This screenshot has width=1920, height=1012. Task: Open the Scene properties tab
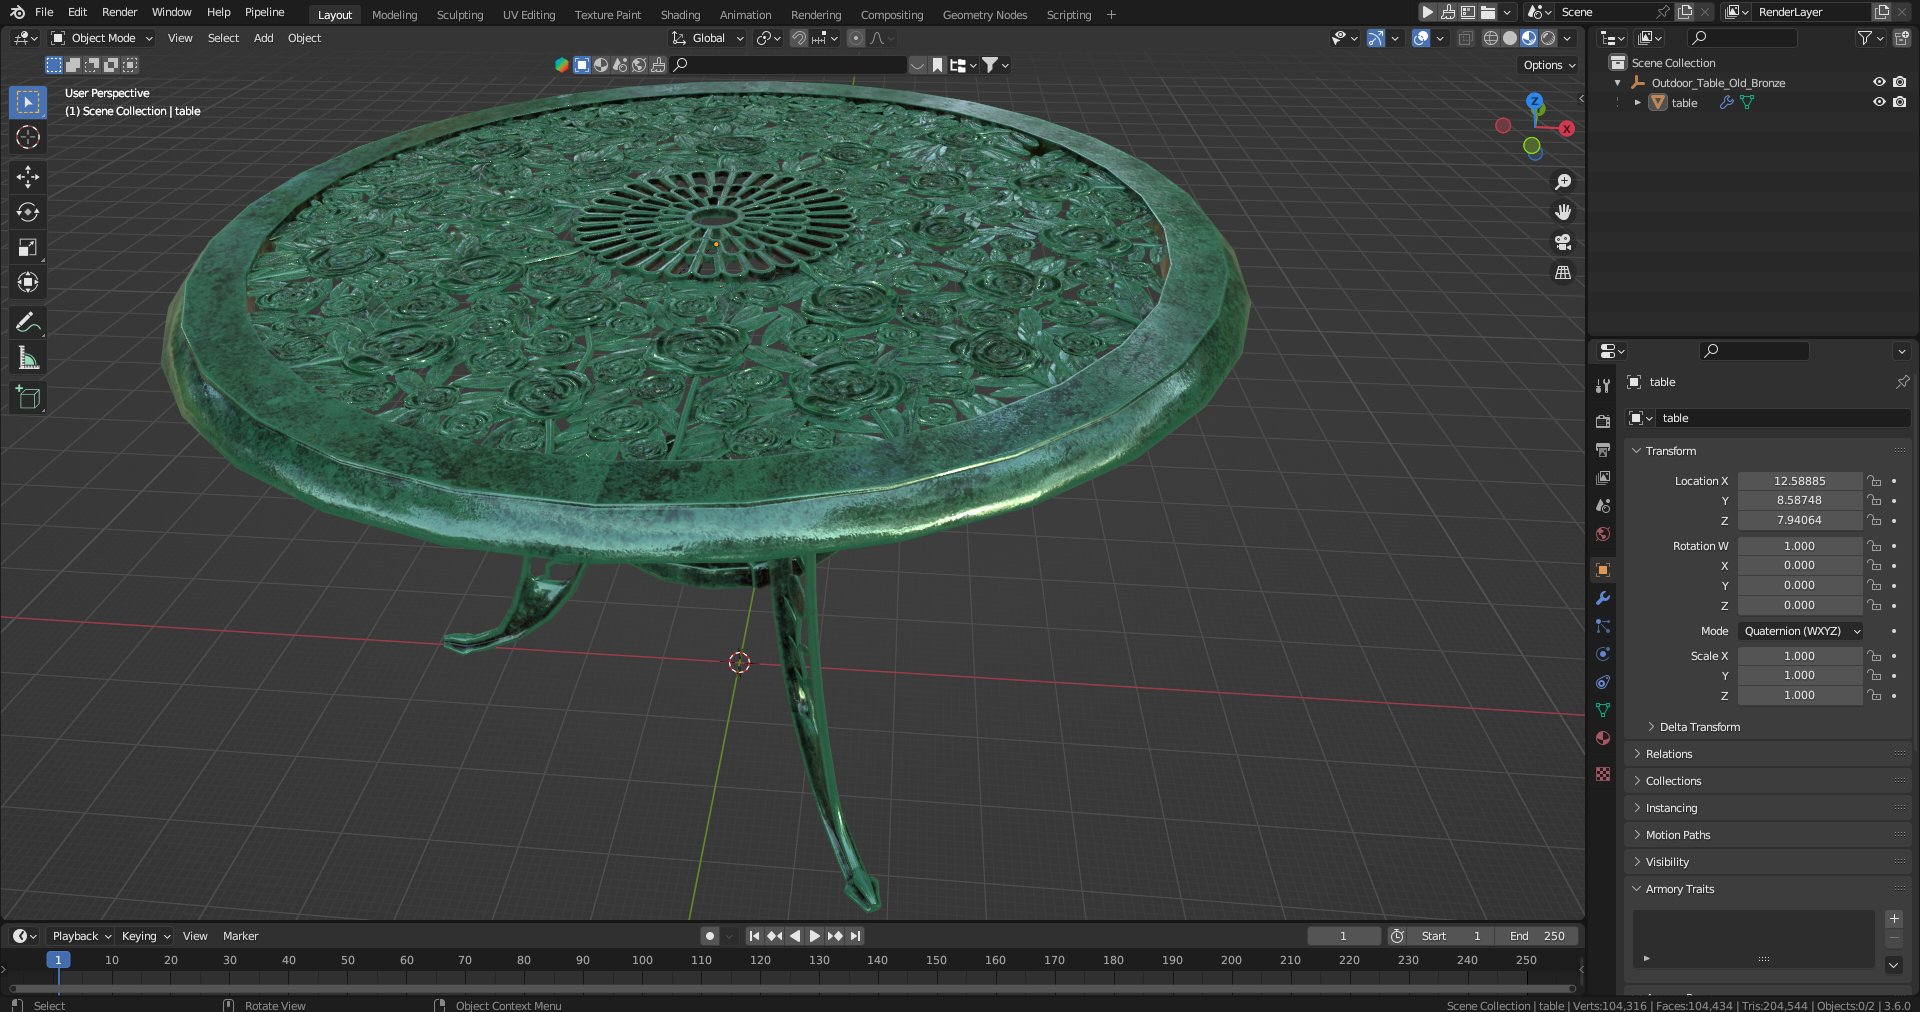tap(1603, 505)
